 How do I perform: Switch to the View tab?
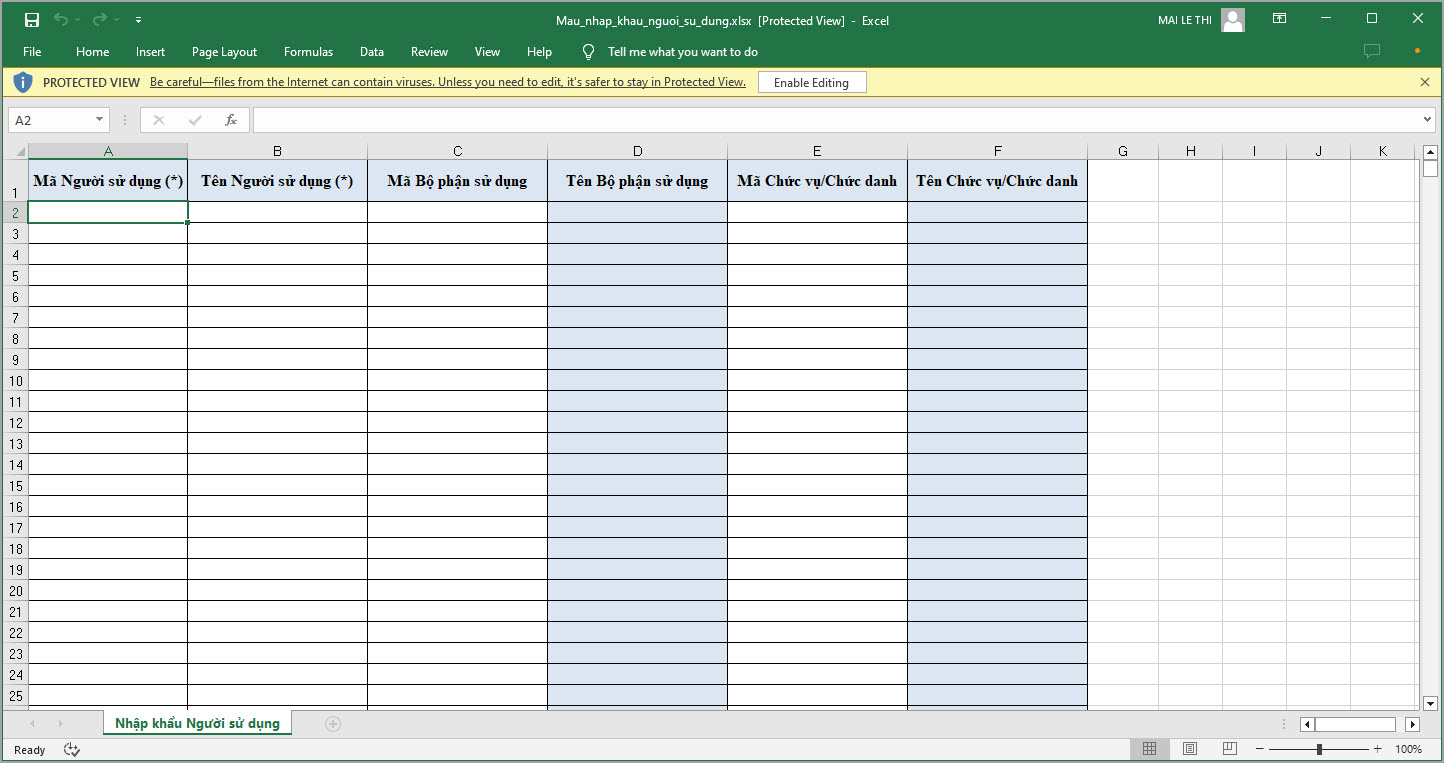488,52
